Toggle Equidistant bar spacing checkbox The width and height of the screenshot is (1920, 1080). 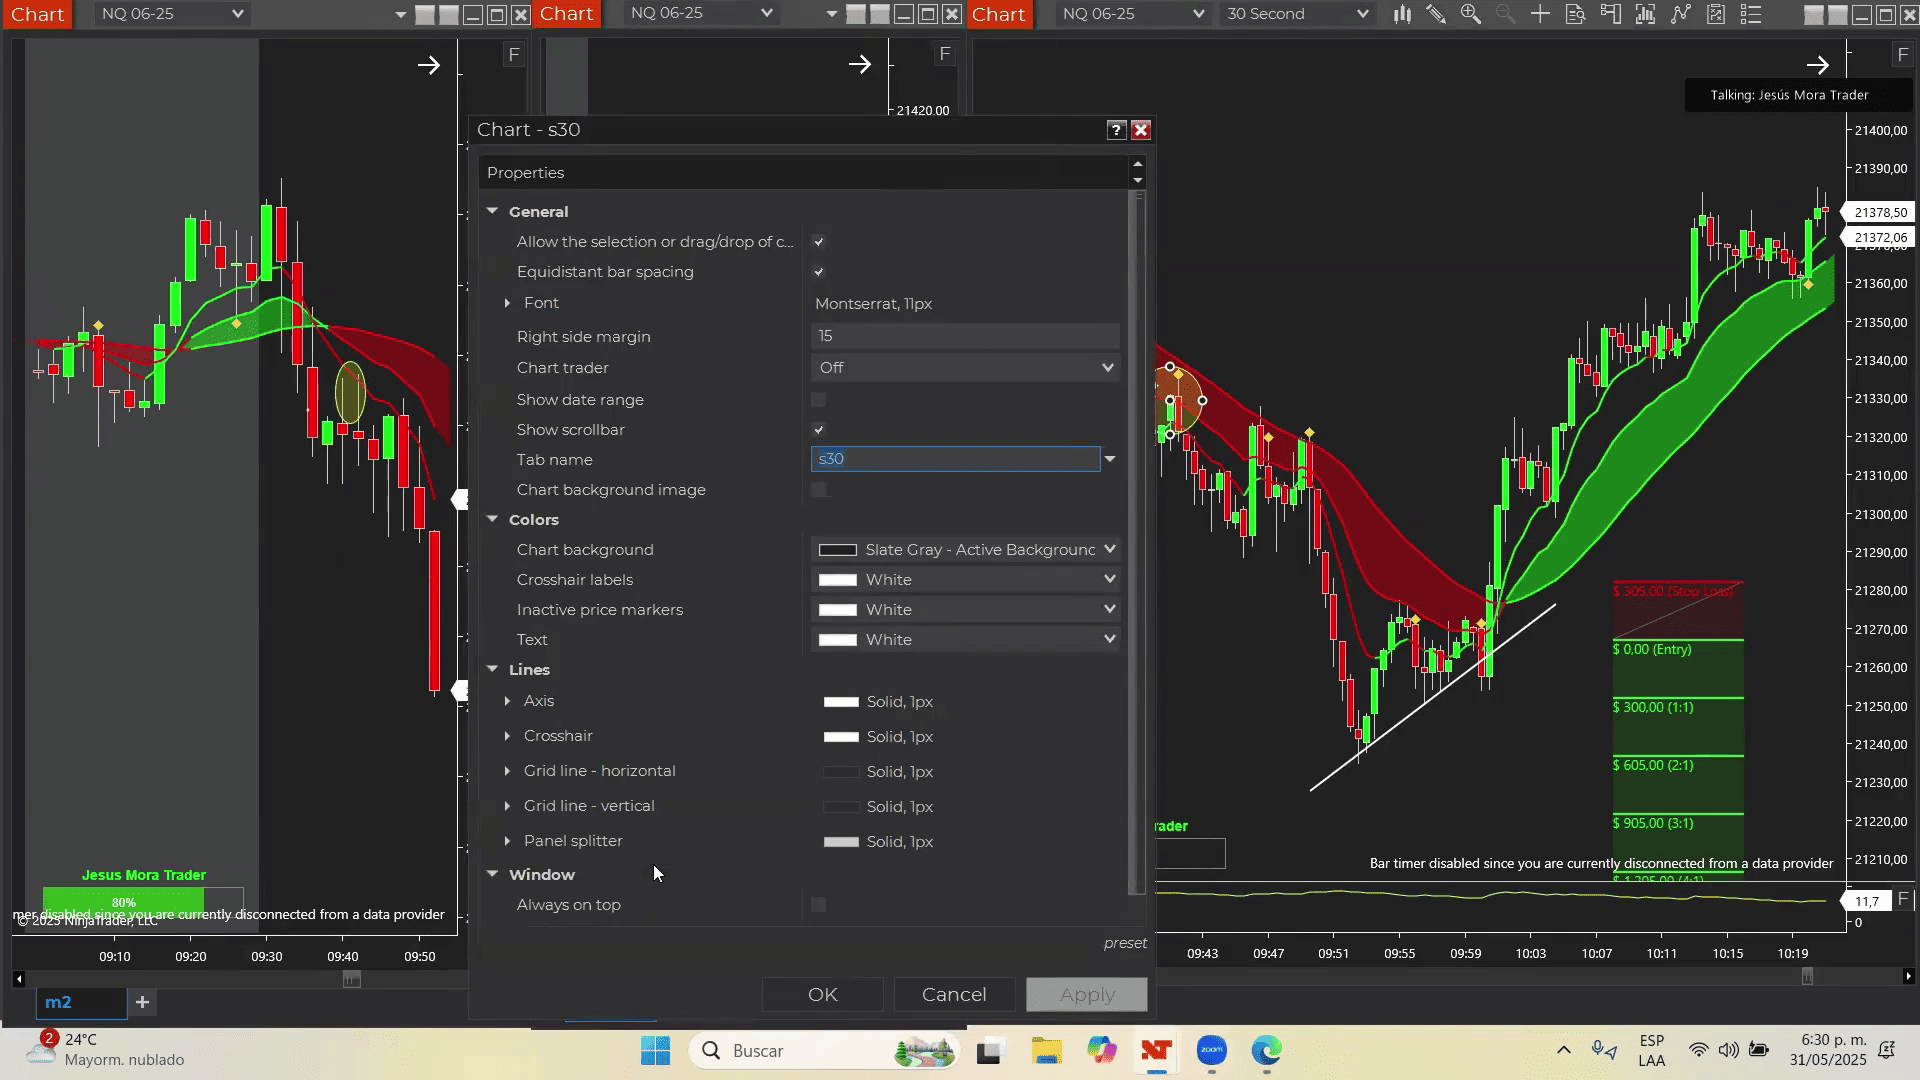point(819,272)
